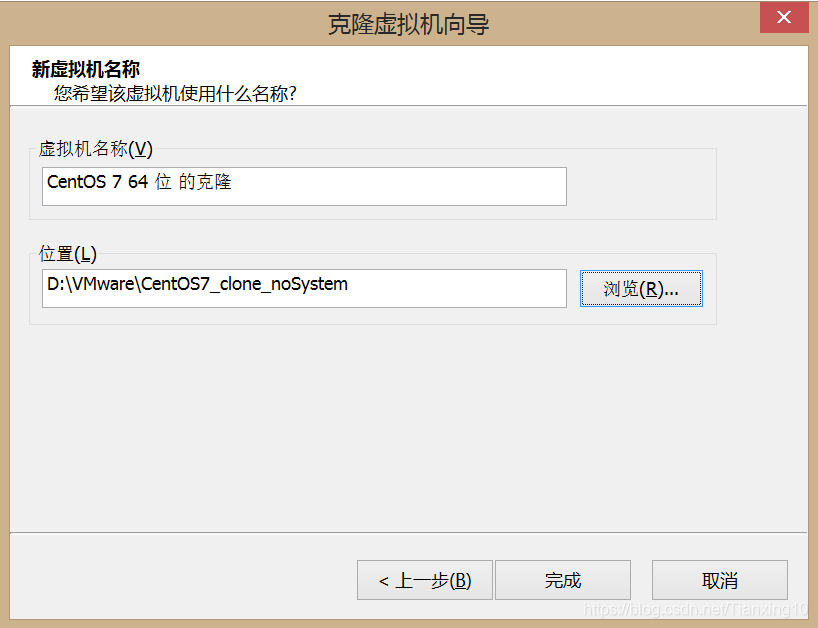
Task: Click the 位置(L) label
Action: tap(68, 254)
